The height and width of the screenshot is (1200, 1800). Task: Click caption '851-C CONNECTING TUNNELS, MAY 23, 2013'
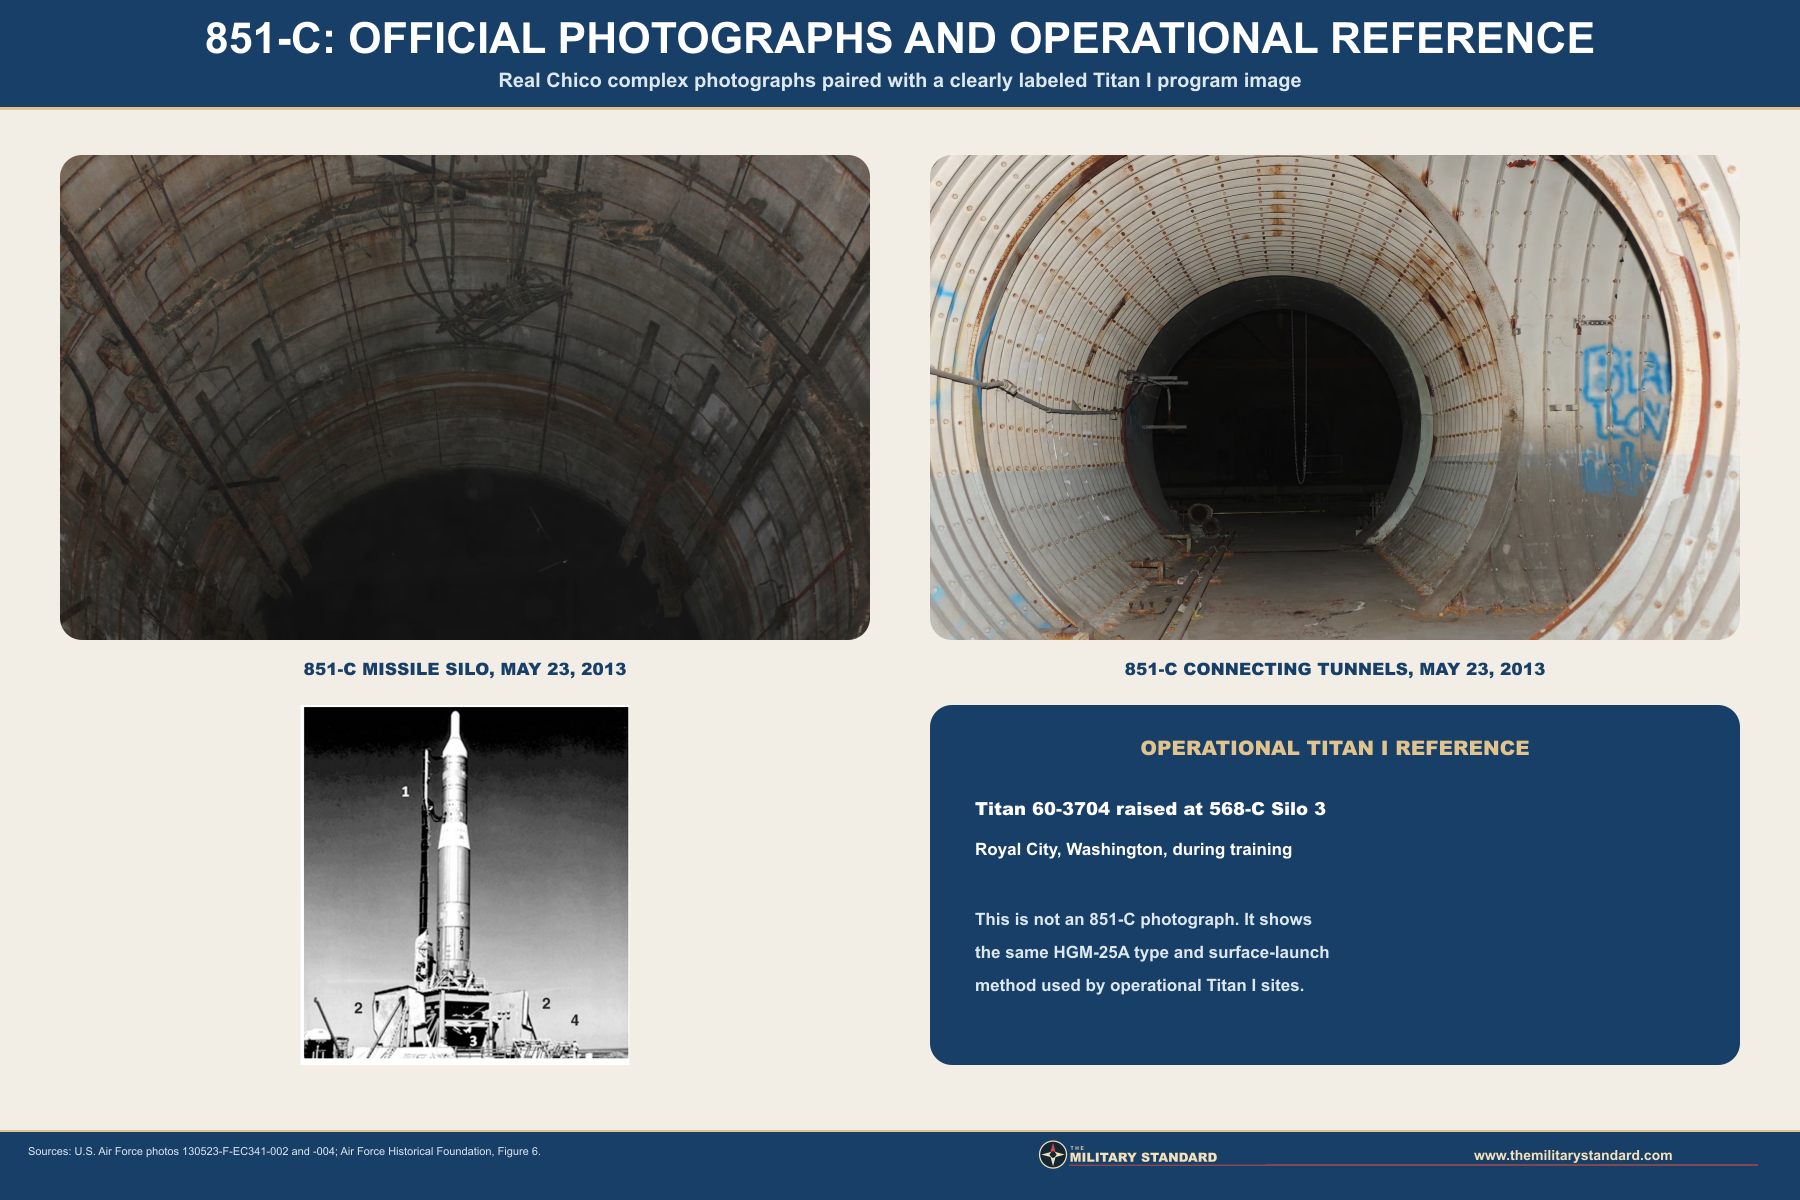(1335, 669)
